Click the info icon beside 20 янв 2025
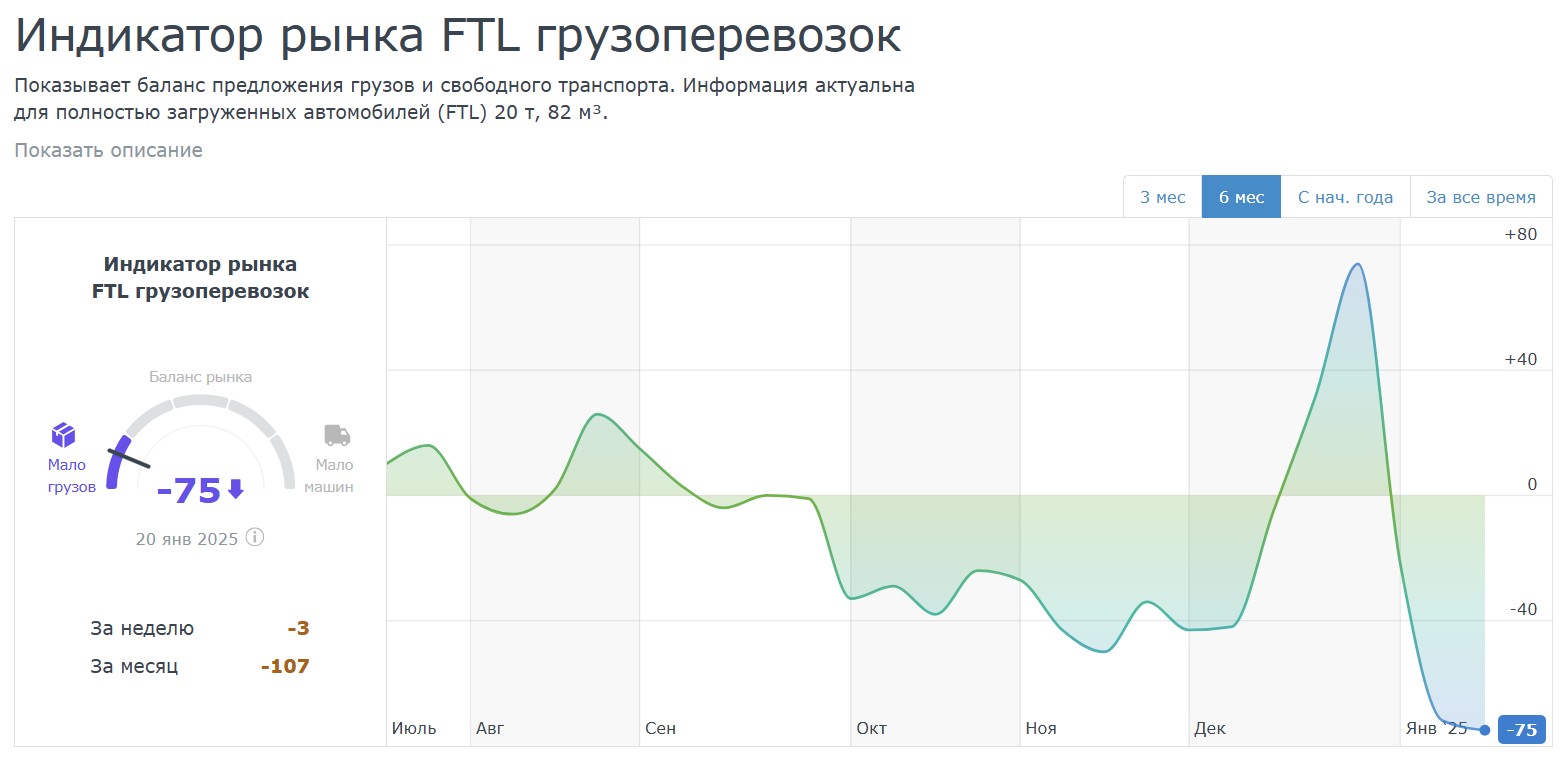 pos(255,538)
